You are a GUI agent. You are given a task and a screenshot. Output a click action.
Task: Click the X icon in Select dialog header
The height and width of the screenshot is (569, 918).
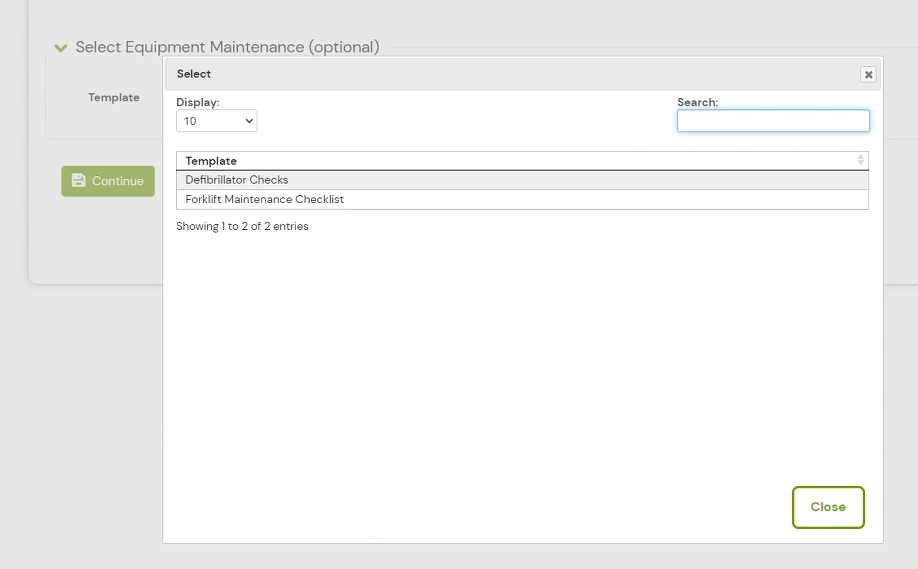tap(868, 74)
